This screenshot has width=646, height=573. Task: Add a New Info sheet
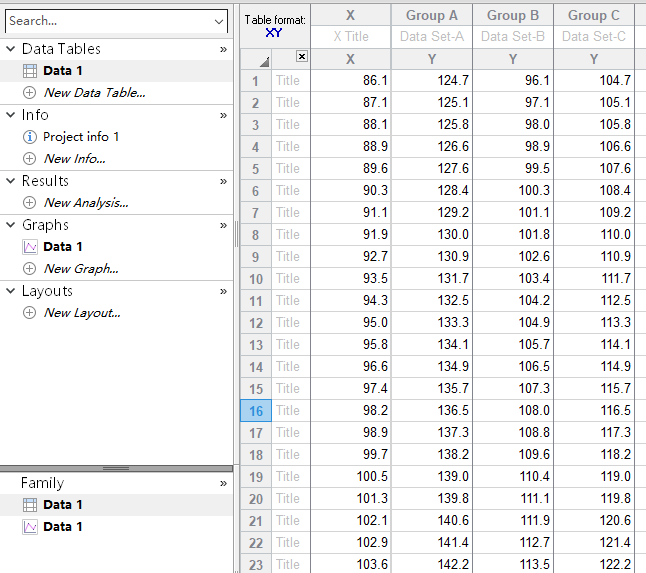[x=75, y=159]
